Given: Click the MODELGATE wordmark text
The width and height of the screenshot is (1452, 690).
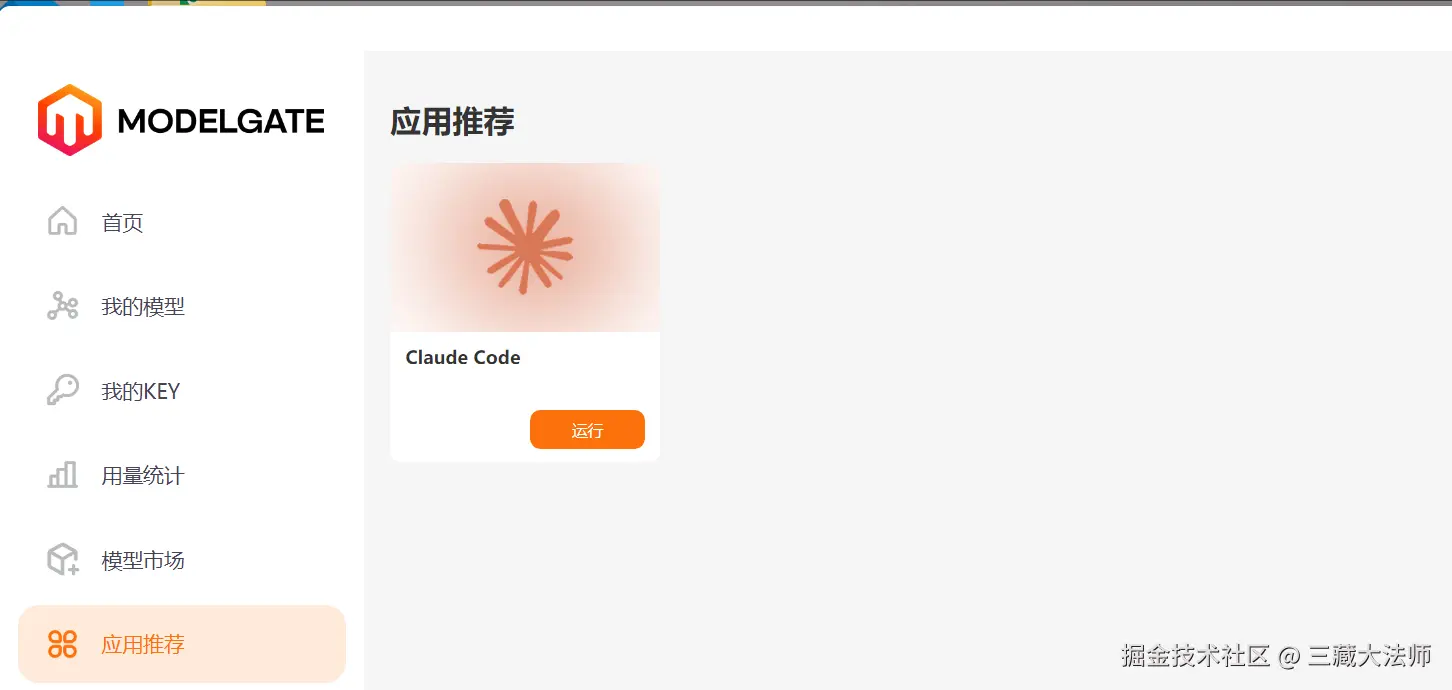Looking at the screenshot, I should pos(221,122).
